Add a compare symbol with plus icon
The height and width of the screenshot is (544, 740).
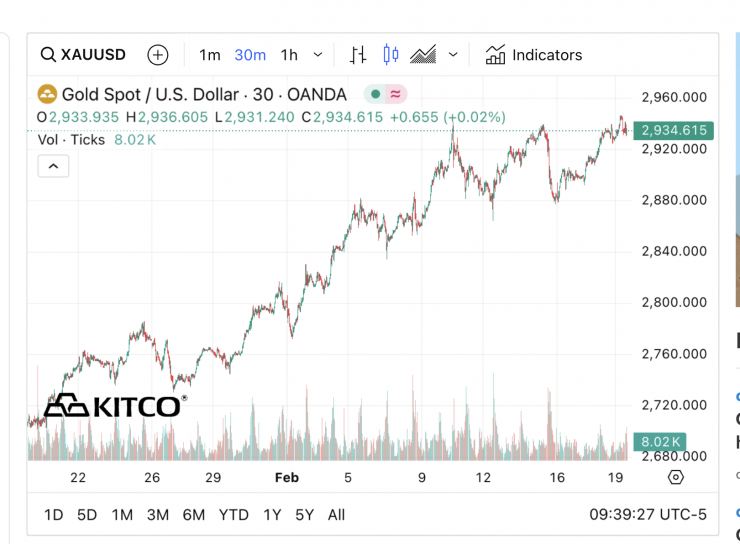pyautogui.click(x=157, y=55)
